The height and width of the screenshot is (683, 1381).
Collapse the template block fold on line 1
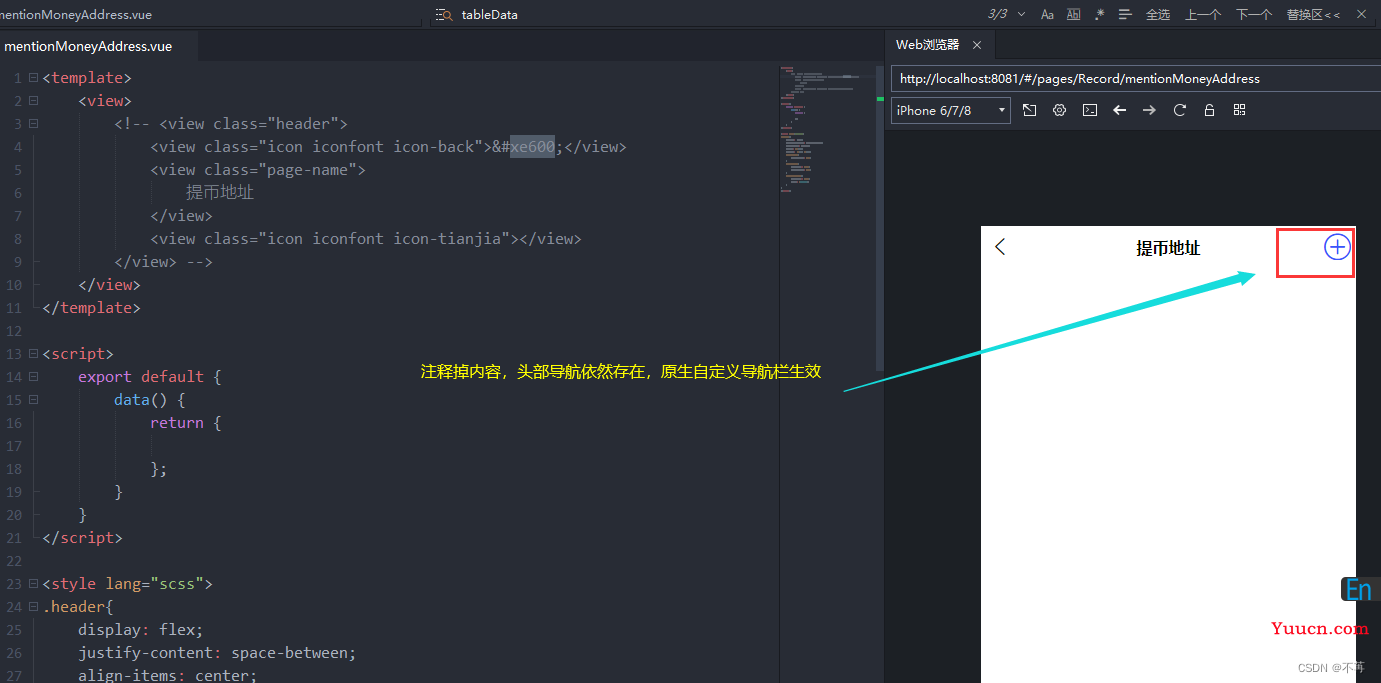click(34, 78)
